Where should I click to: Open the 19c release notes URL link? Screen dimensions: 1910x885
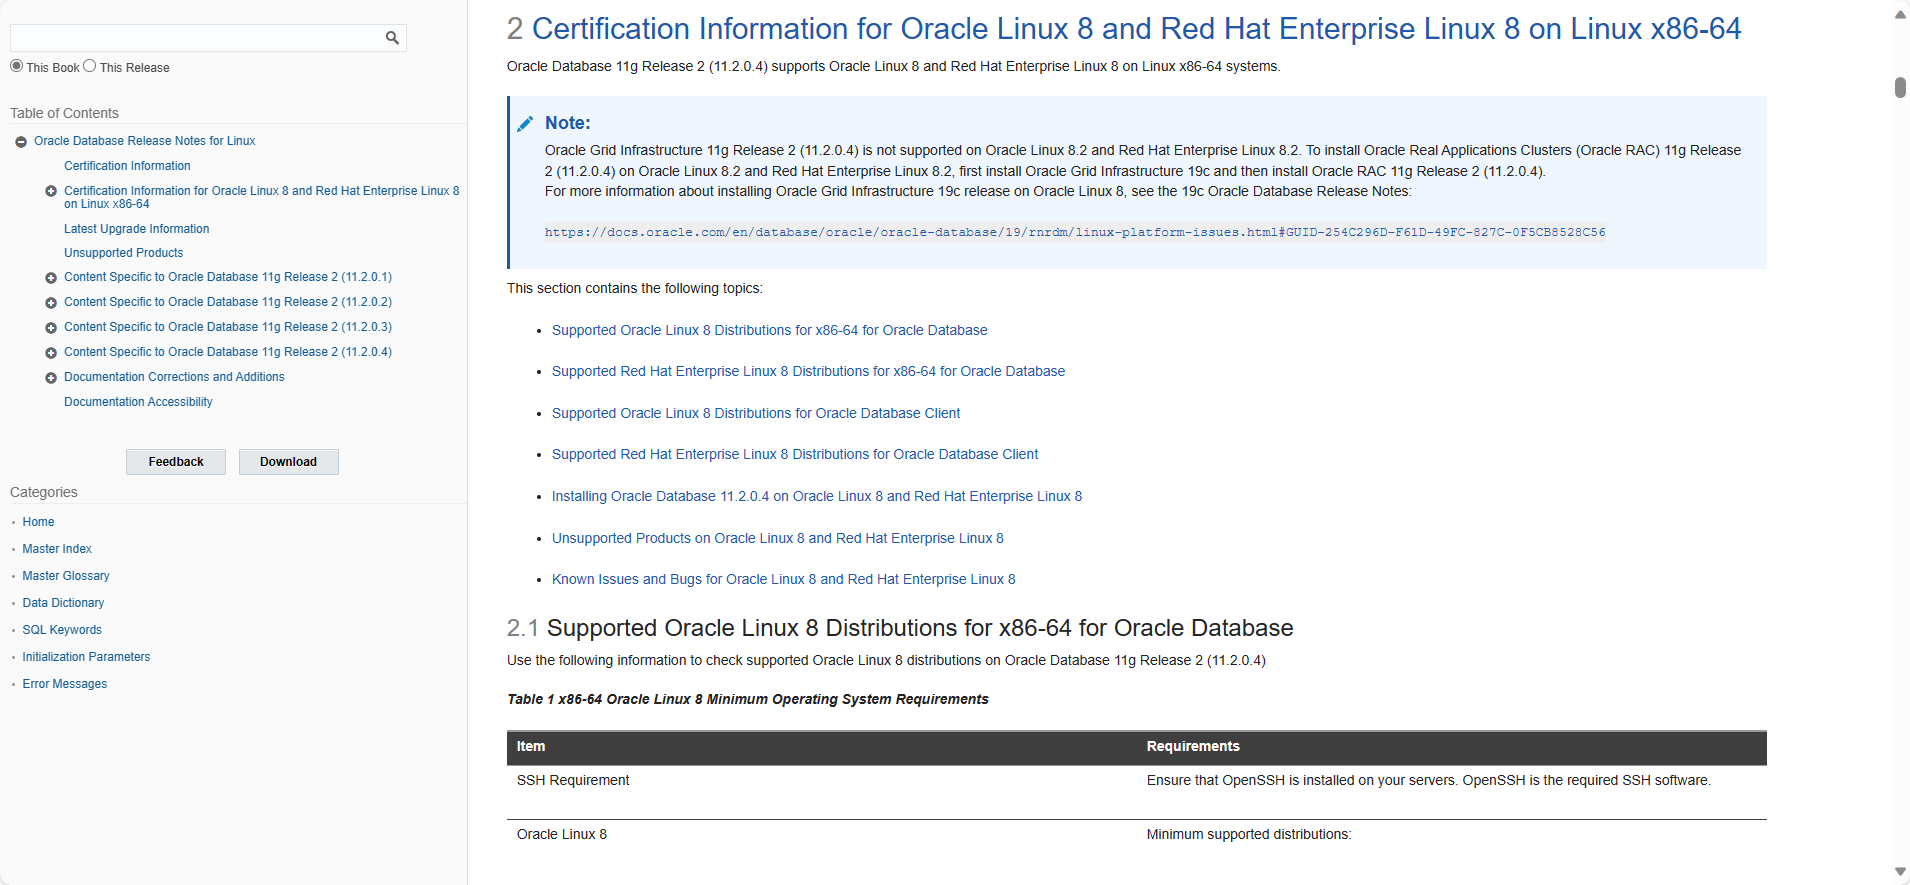(1075, 232)
